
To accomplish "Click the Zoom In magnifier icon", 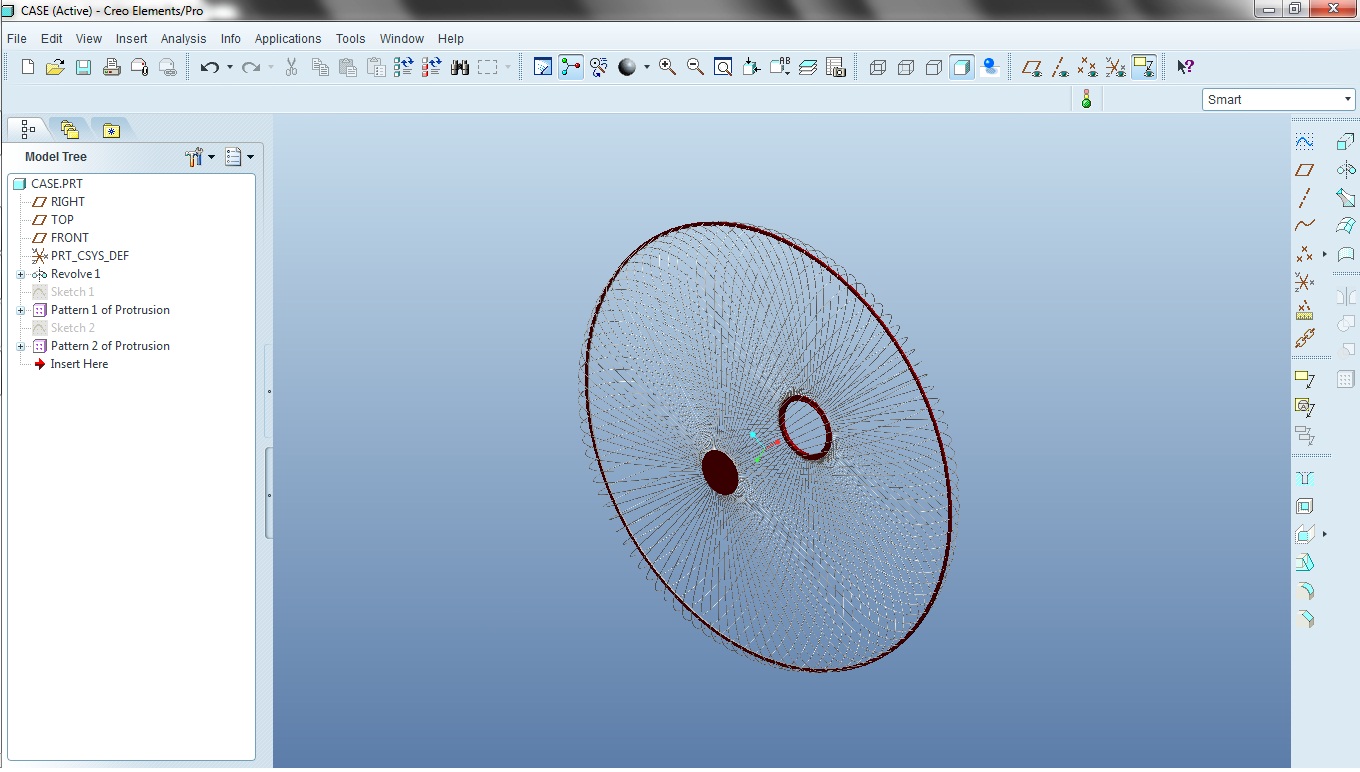I will 667,67.
